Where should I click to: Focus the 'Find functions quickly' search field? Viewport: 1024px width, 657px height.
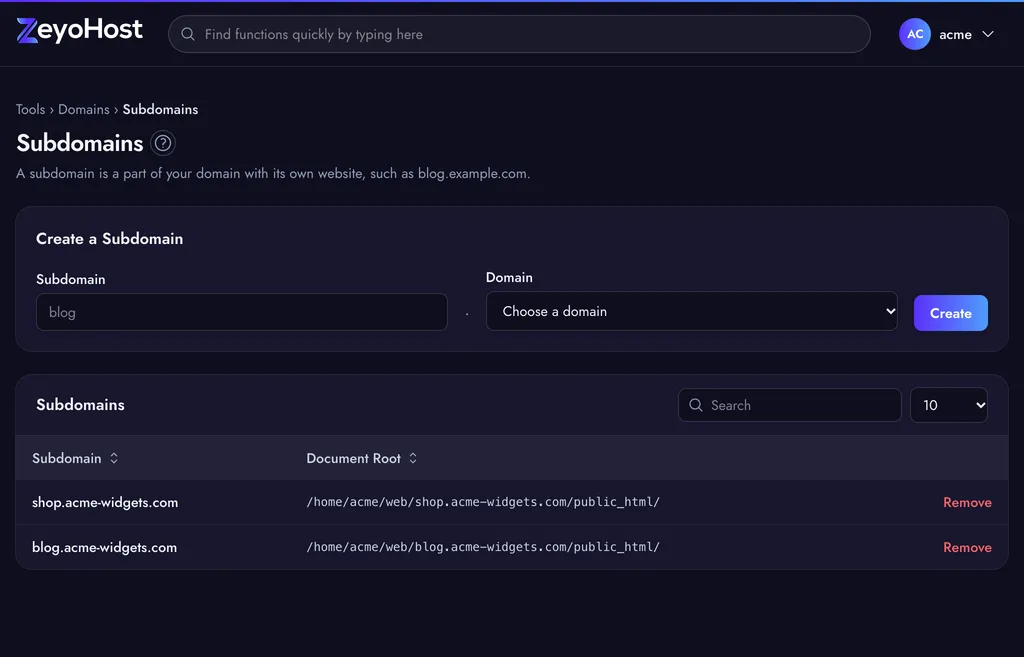(x=519, y=34)
